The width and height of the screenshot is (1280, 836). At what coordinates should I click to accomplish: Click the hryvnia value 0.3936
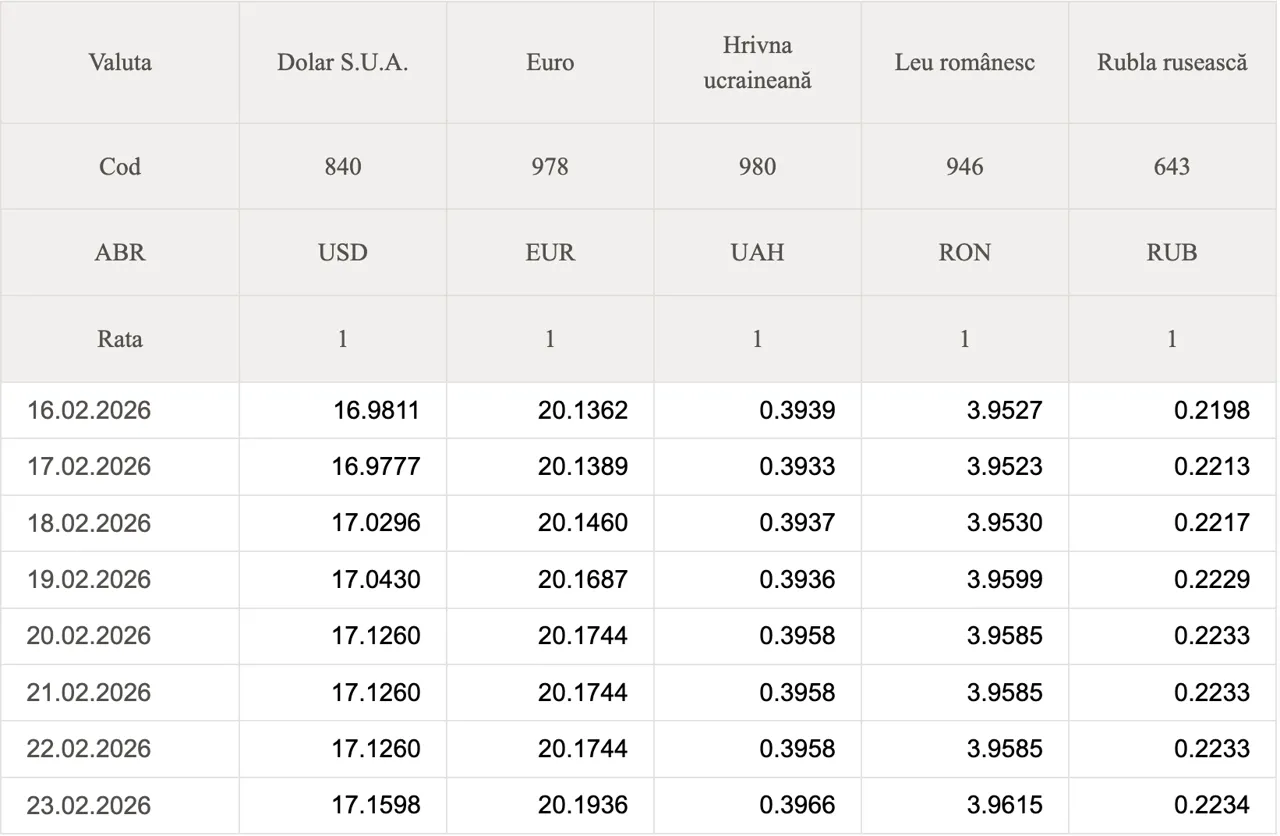tap(797, 580)
